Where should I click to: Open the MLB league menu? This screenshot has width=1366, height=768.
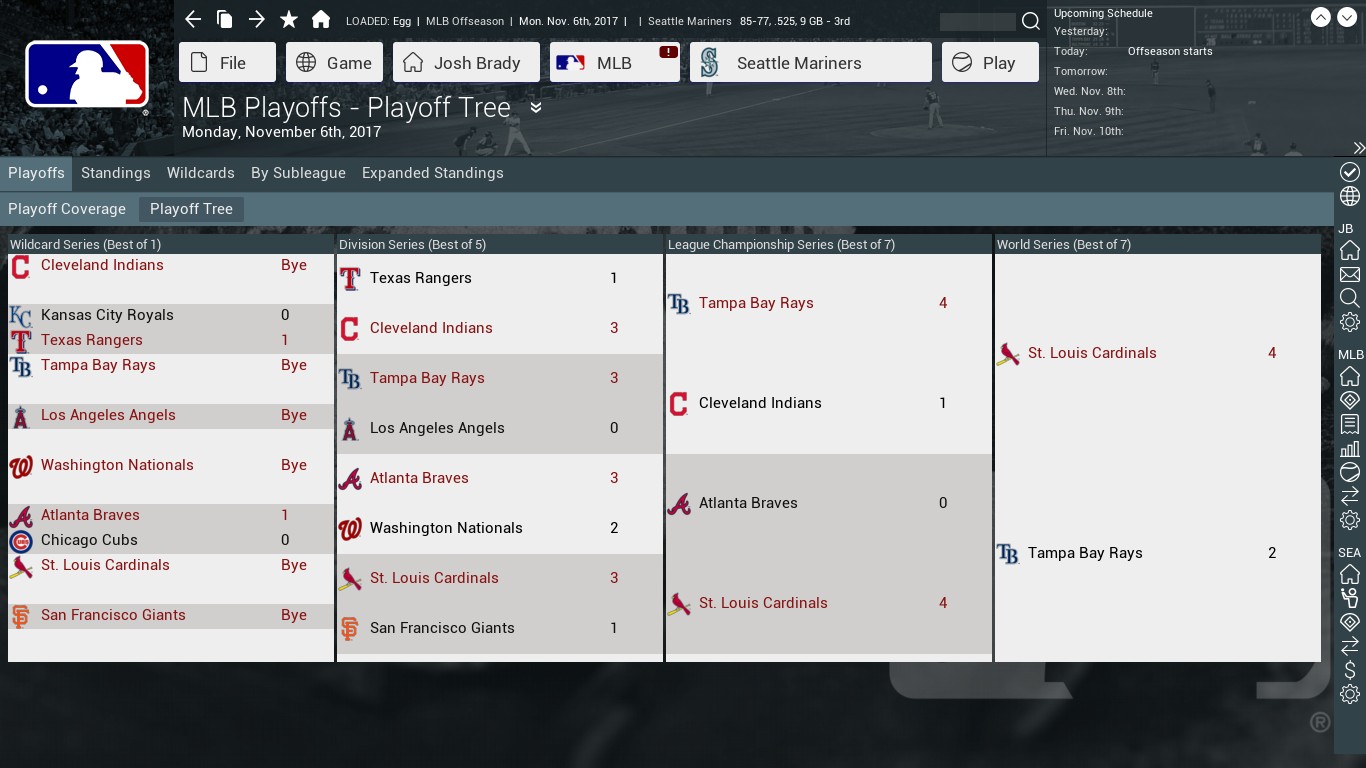pos(614,62)
